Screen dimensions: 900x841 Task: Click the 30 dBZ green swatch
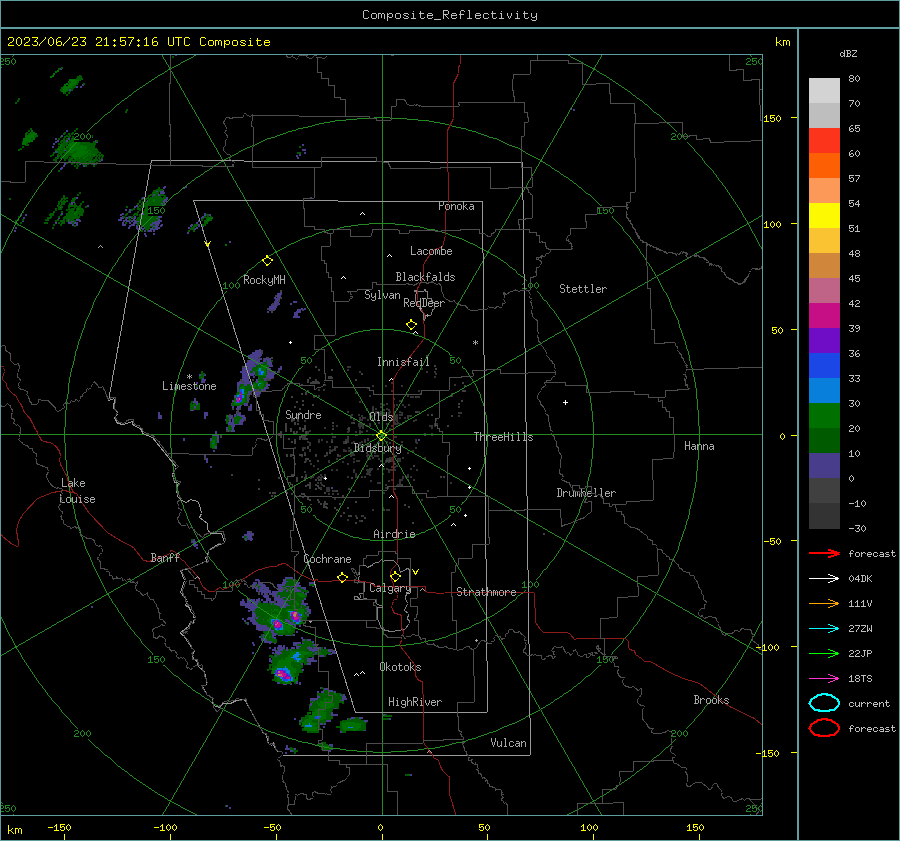coord(824,415)
